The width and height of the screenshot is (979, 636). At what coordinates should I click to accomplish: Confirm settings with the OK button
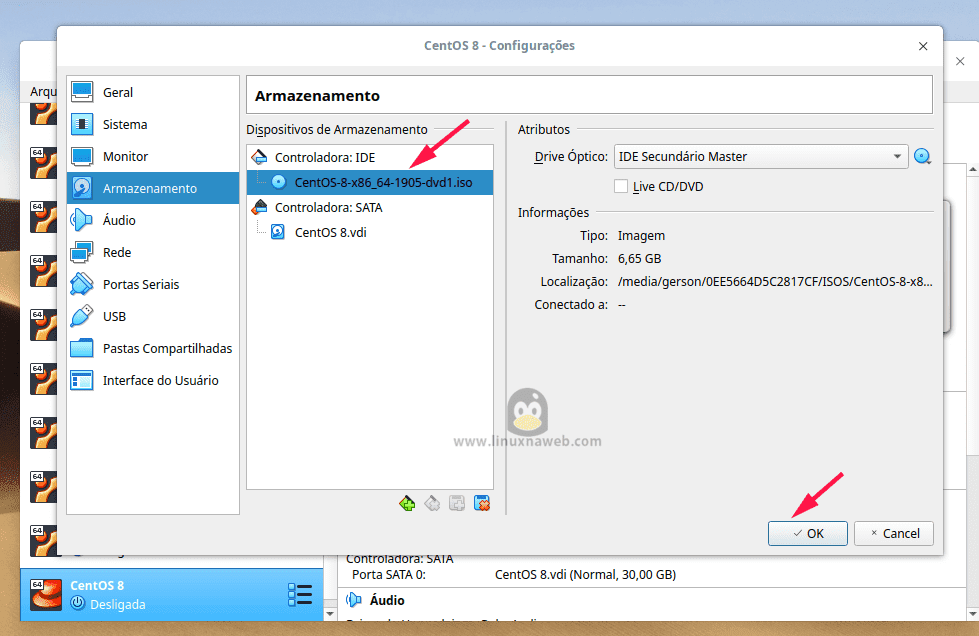(x=807, y=534)
